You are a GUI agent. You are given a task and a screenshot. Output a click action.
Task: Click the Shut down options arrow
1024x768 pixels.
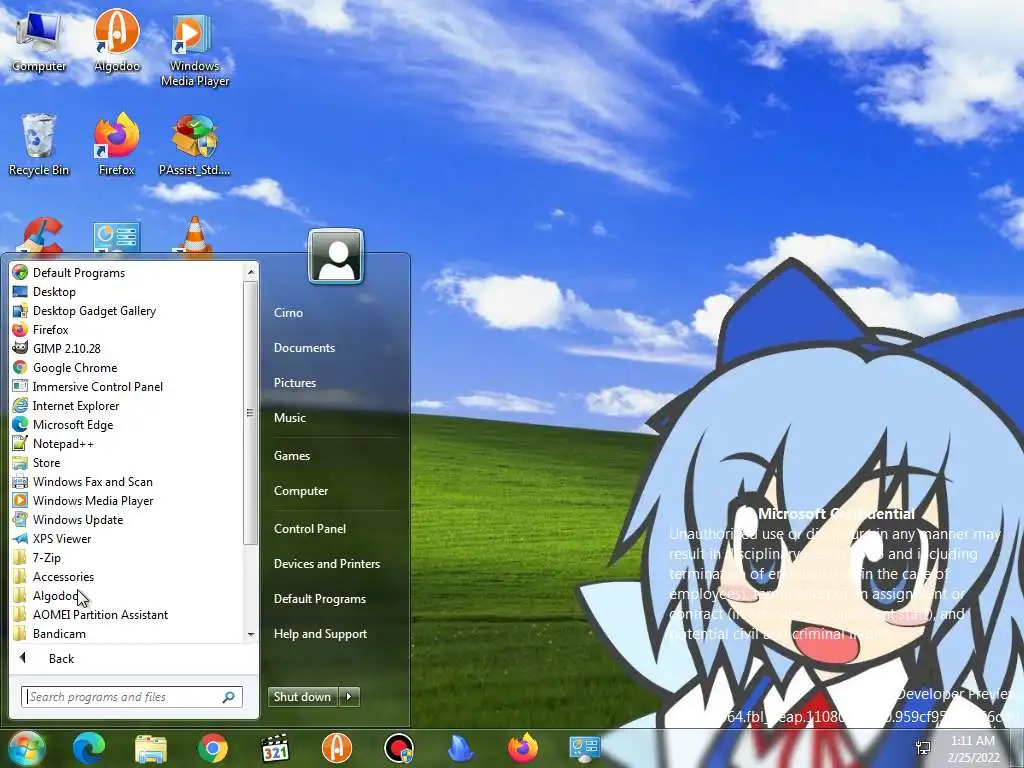tap(349, 696)
